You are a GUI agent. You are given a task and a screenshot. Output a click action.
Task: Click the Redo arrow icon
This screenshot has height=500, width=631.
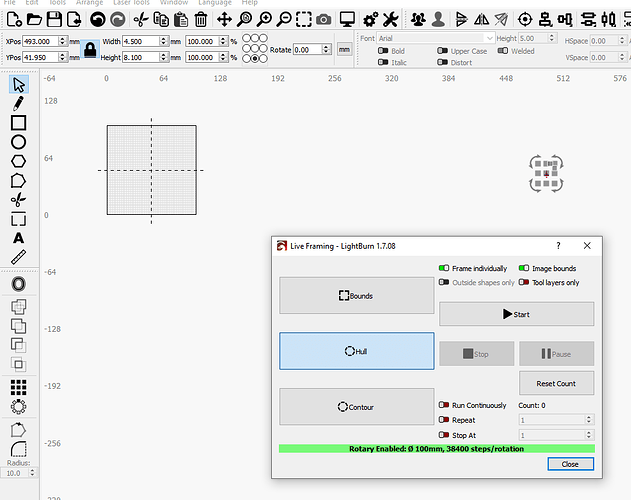[x=118, y=19]
